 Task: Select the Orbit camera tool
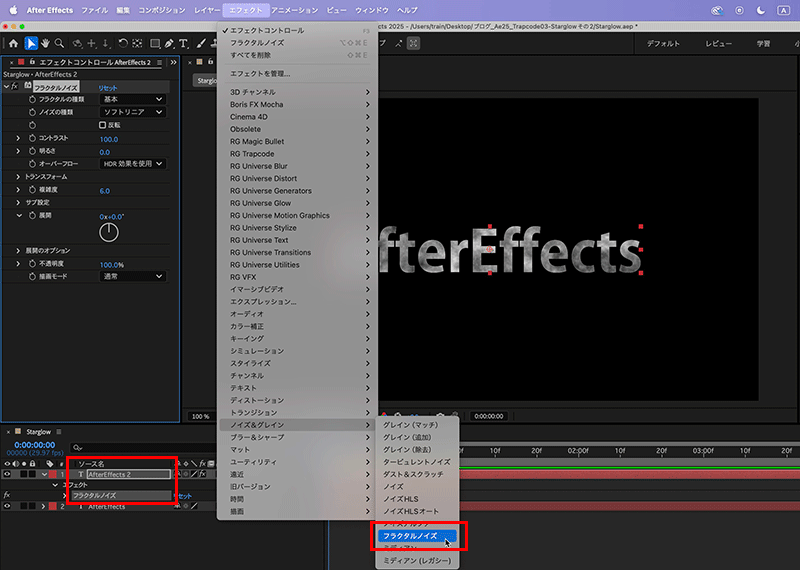(77, 43)
